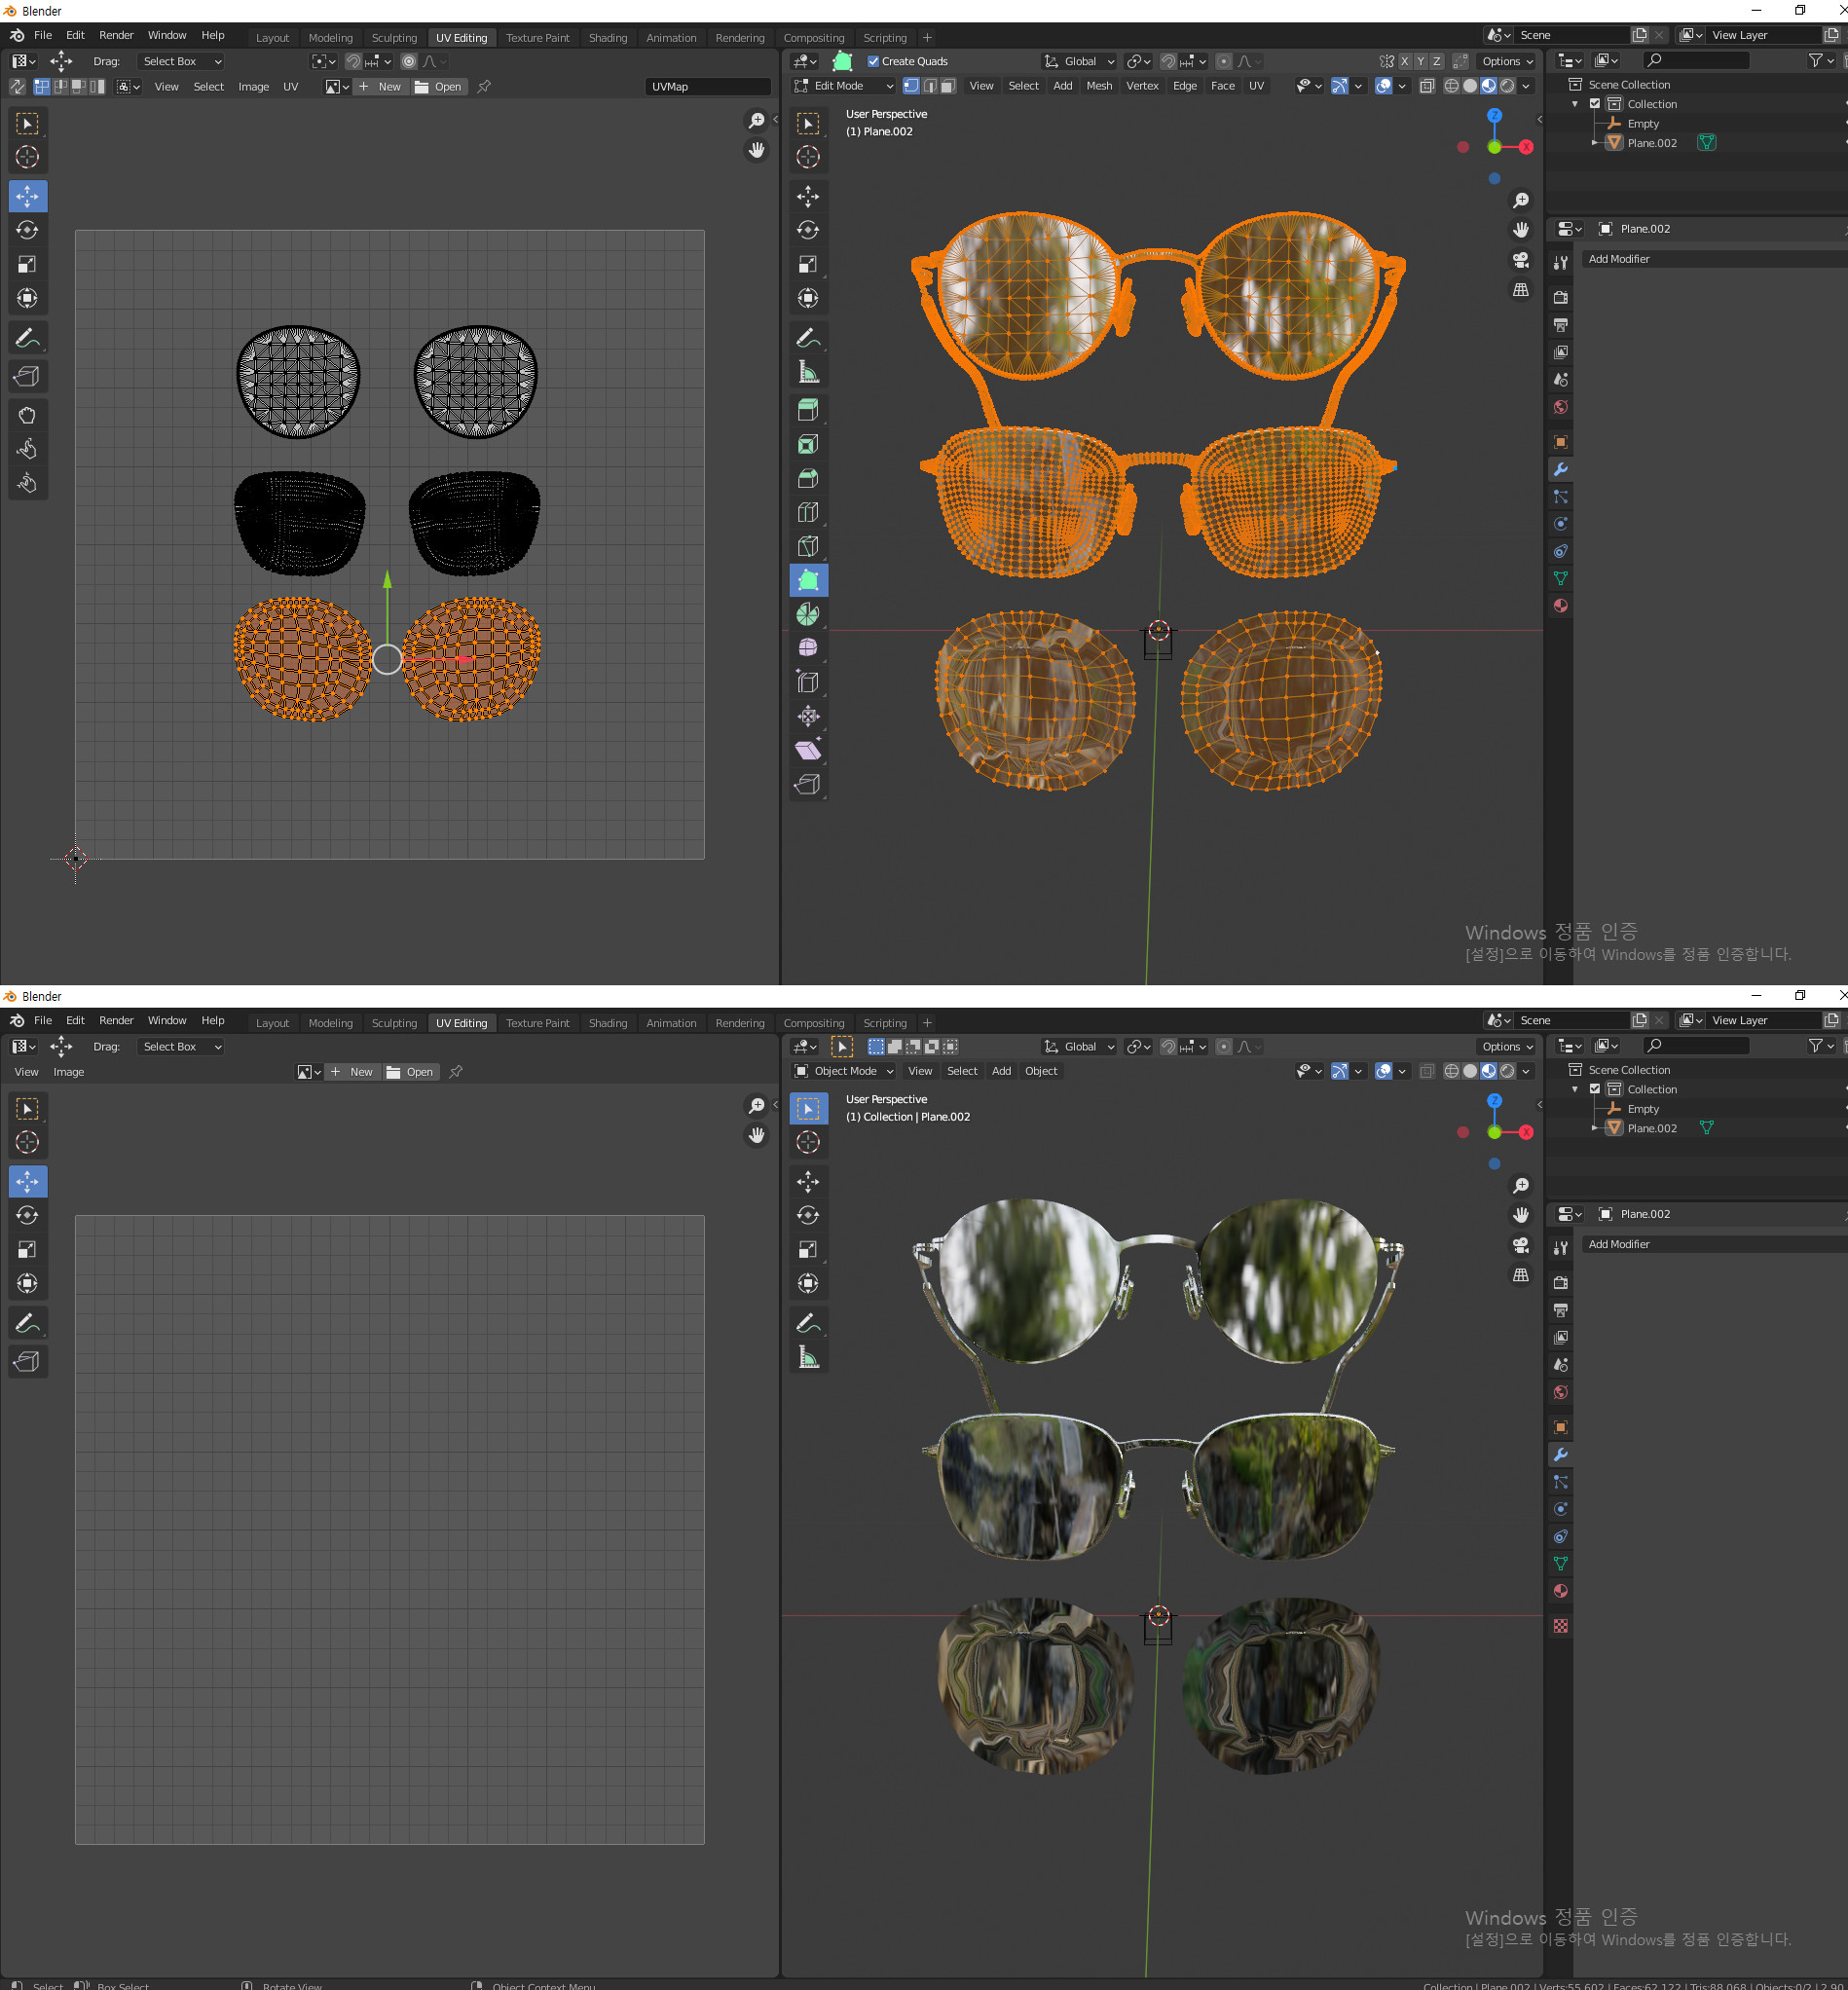This screenshot has height=1990, width=1848.
Task: Open Modifier properties wrench tab in top window
Action: (x=1560, y=469)
